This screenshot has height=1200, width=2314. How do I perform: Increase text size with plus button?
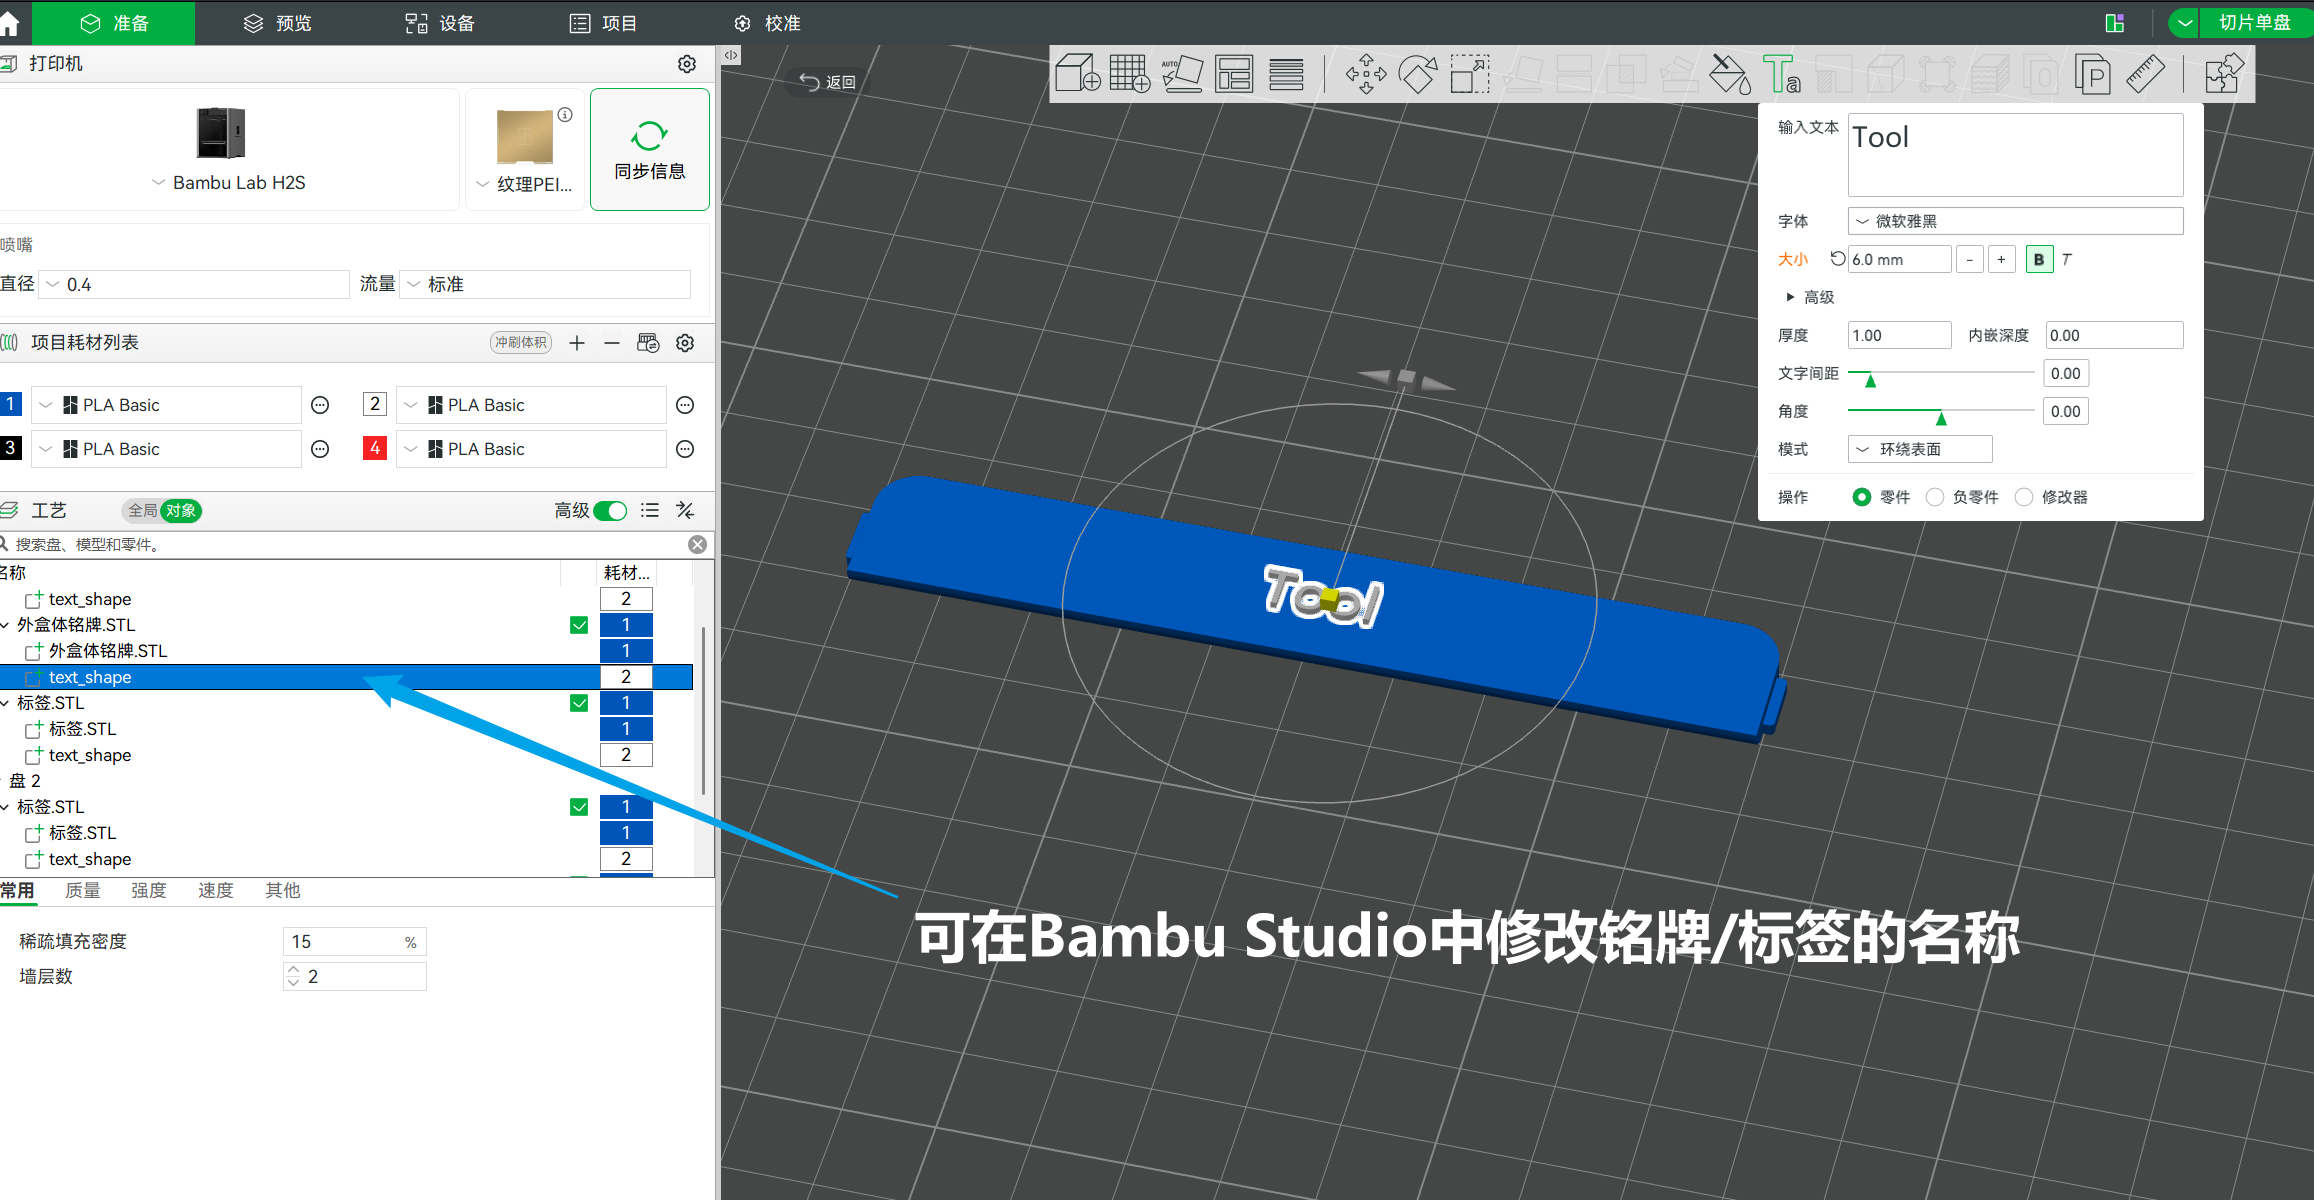[2001, 259]
